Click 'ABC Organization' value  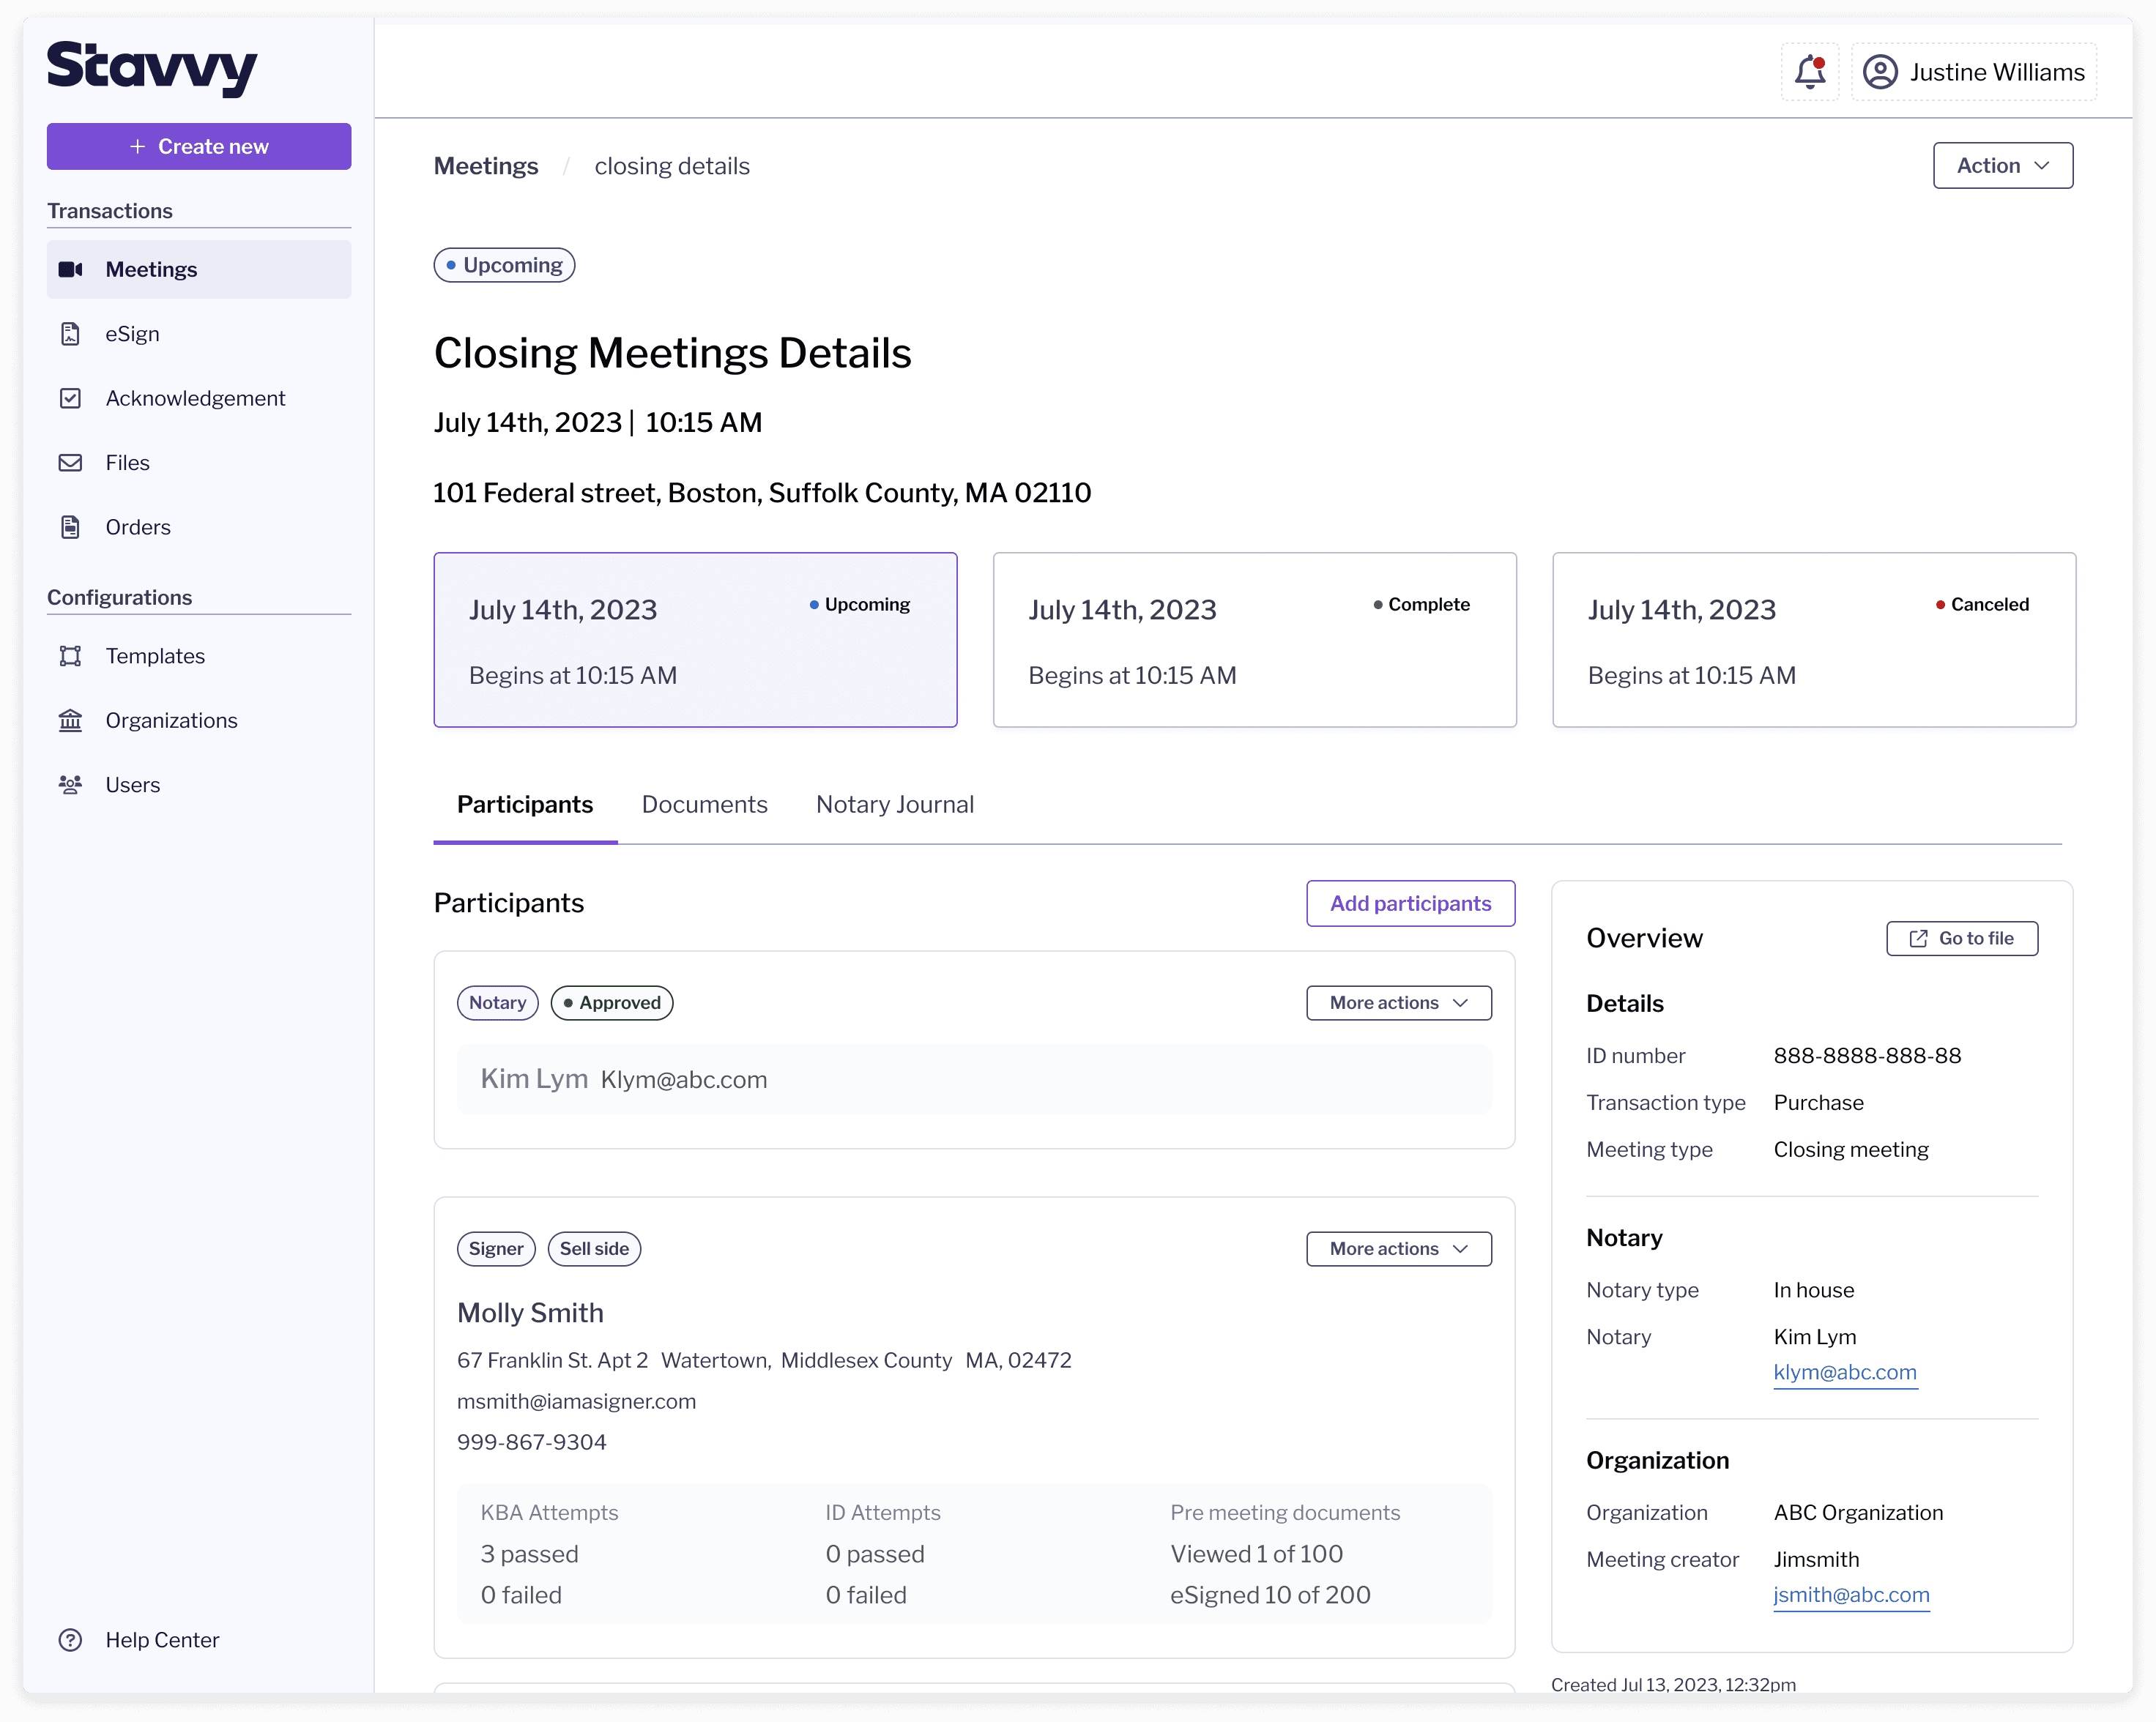point(1858,1512)
